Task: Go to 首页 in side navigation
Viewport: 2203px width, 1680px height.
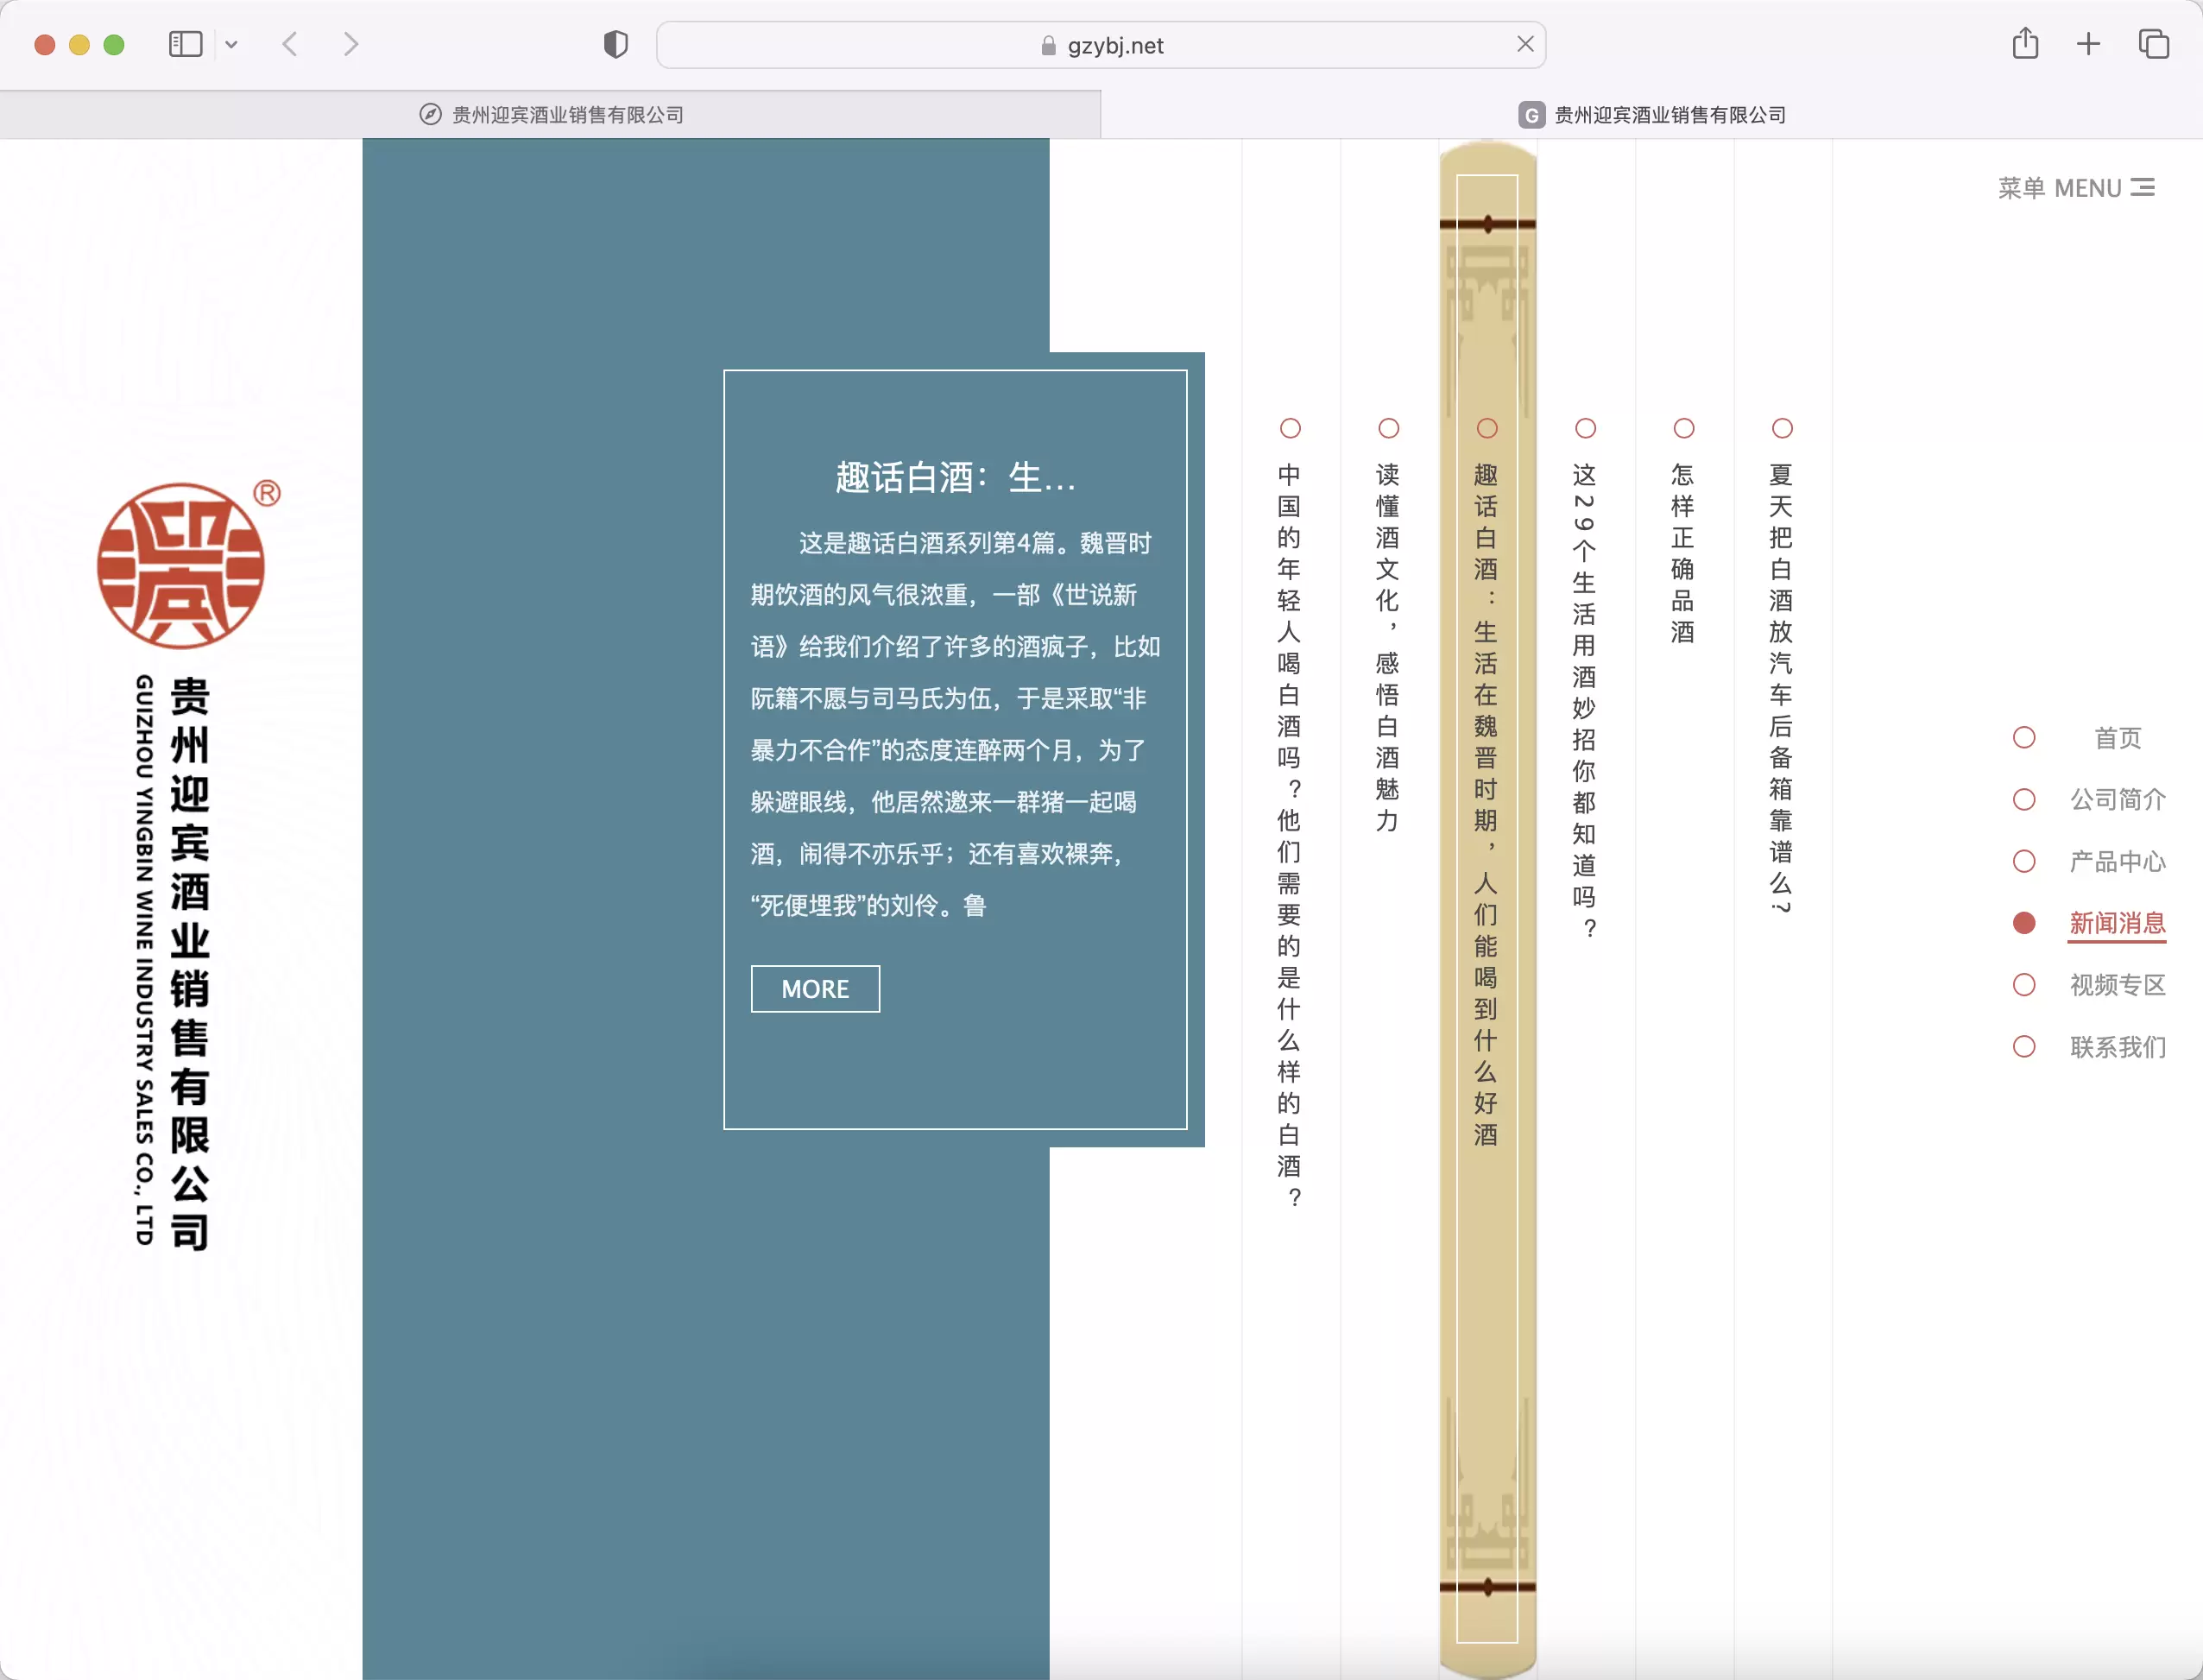Action: pos(2117,738)
